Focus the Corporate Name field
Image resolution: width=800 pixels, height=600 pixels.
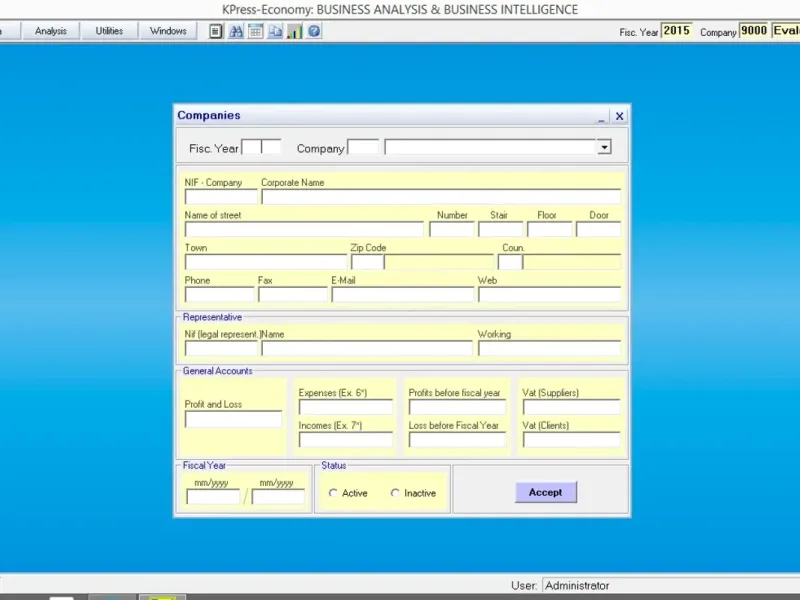pos(441,197)
